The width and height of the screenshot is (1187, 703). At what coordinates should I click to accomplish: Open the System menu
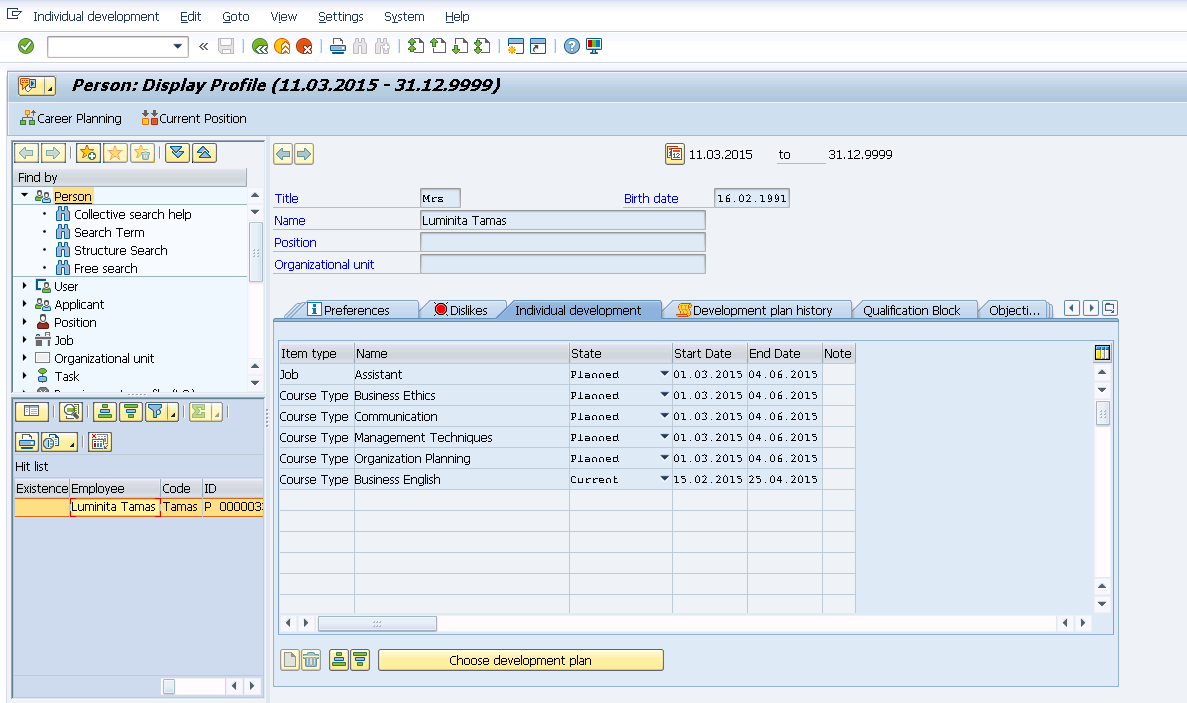pos(403,17)
